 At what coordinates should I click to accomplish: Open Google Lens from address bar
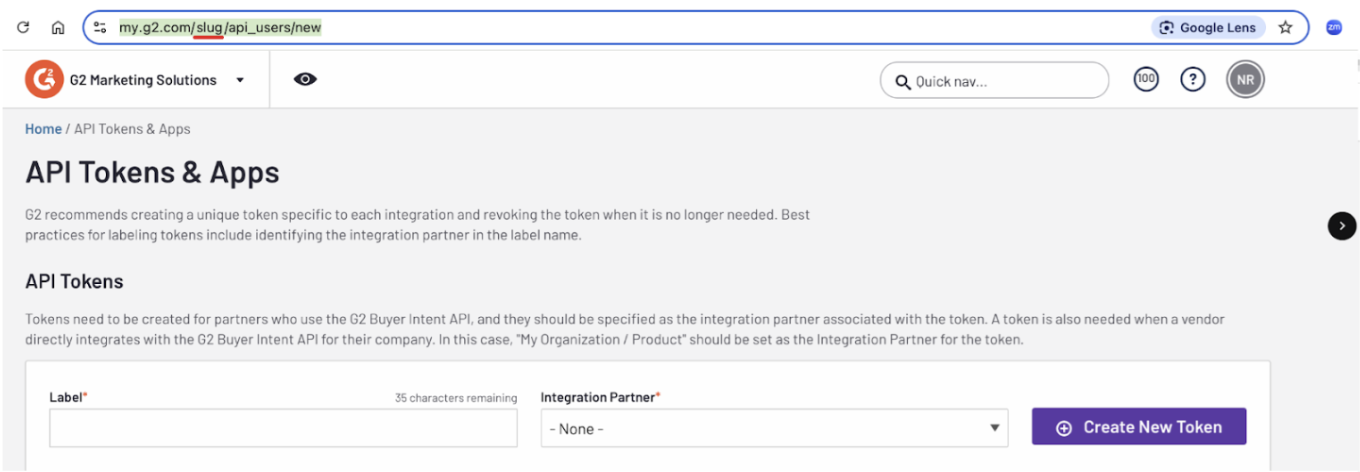(x=1209, y=28)
